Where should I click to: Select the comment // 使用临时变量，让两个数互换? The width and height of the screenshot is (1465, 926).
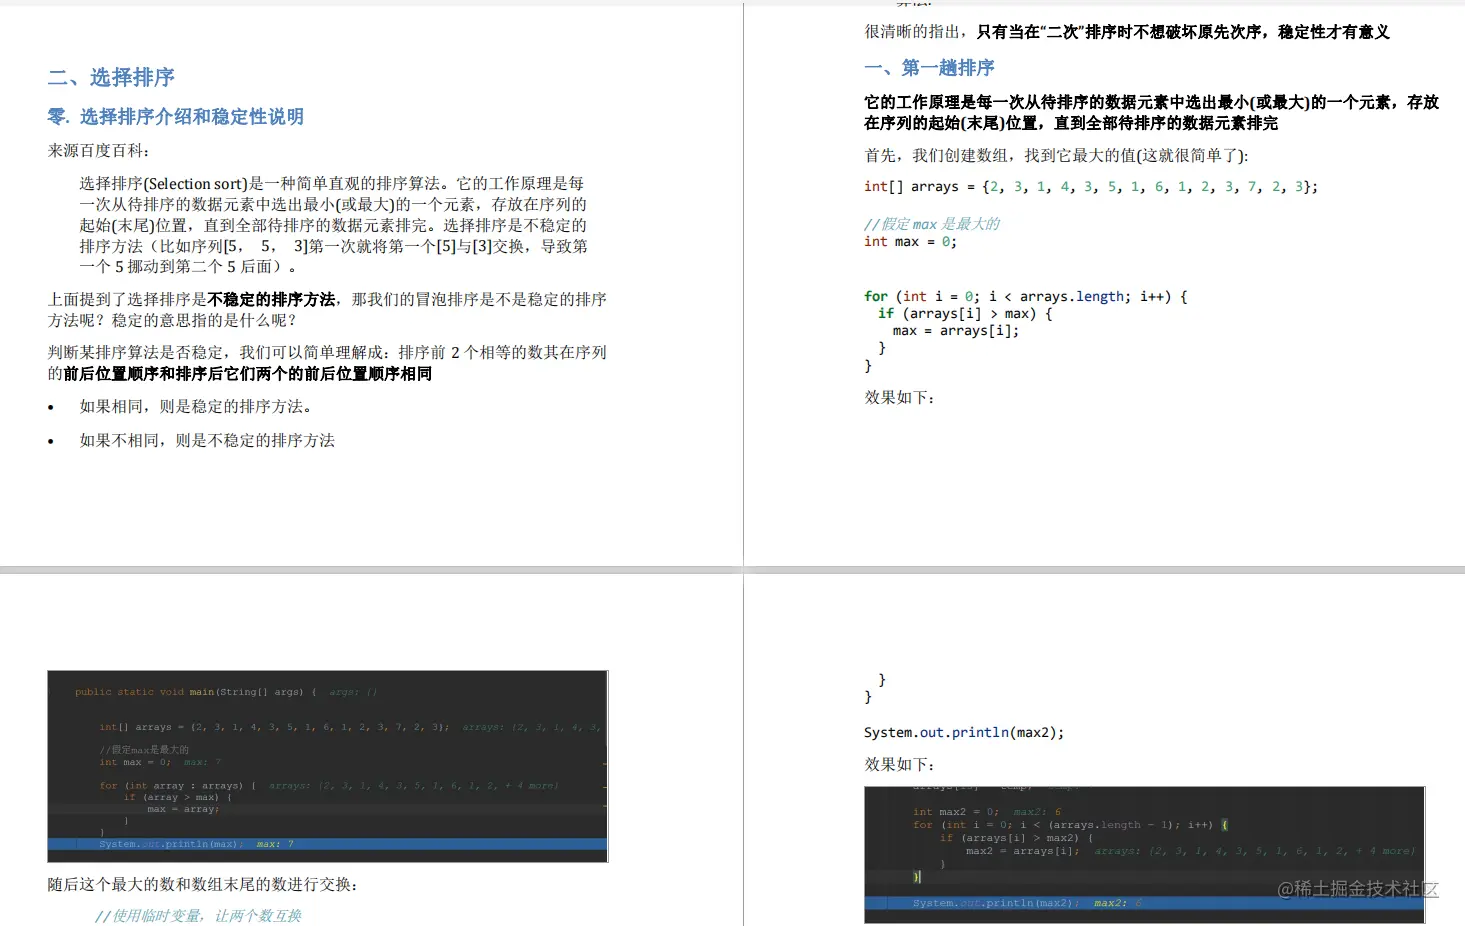click(196, 914)
